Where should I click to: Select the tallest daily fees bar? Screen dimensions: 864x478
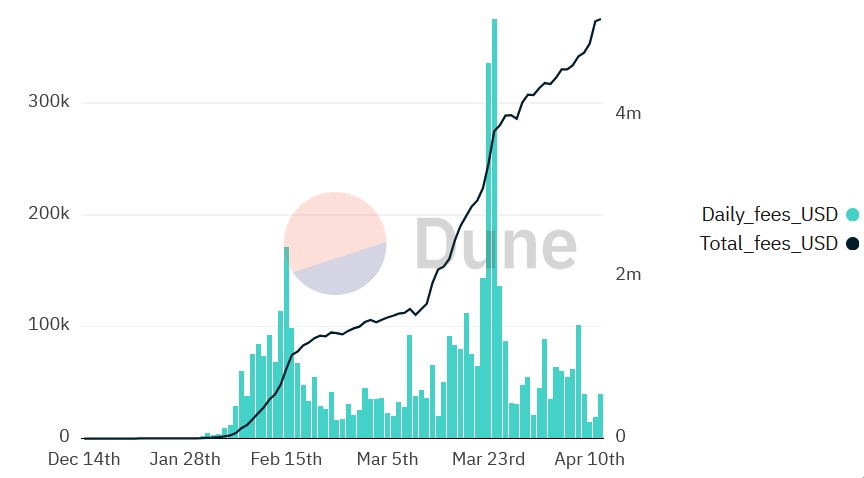point(494,228)
